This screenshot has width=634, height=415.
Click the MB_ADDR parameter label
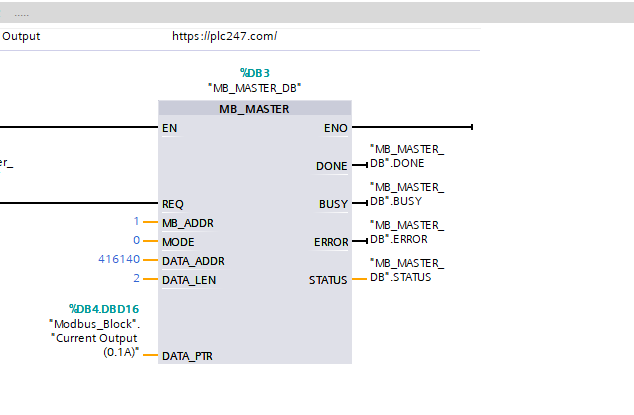[188, 223]
